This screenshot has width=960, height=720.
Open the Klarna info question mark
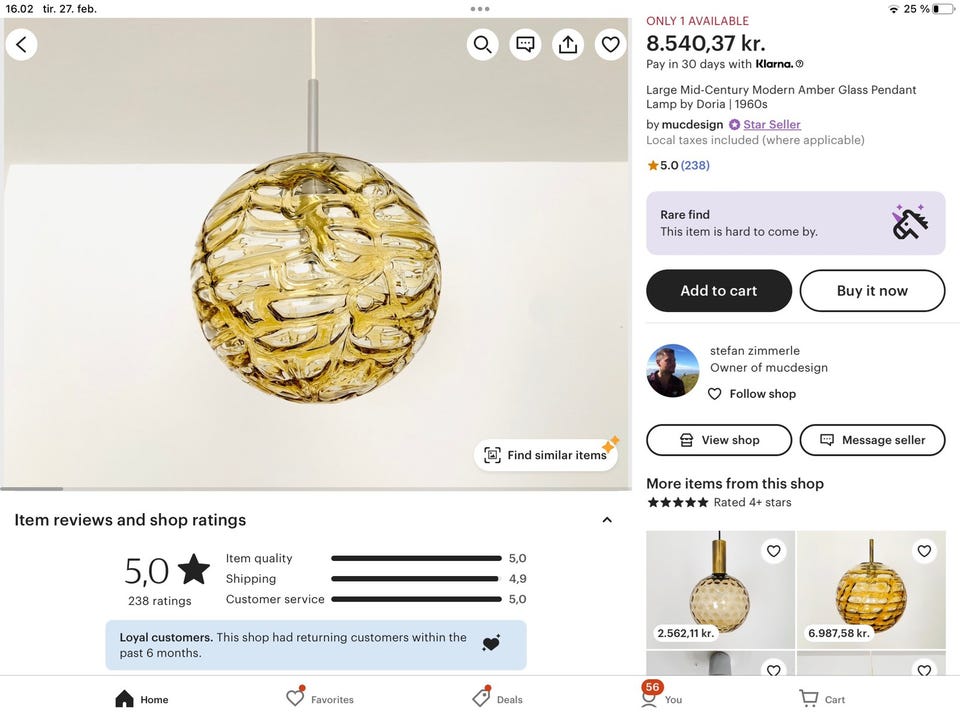pos(799,64)
